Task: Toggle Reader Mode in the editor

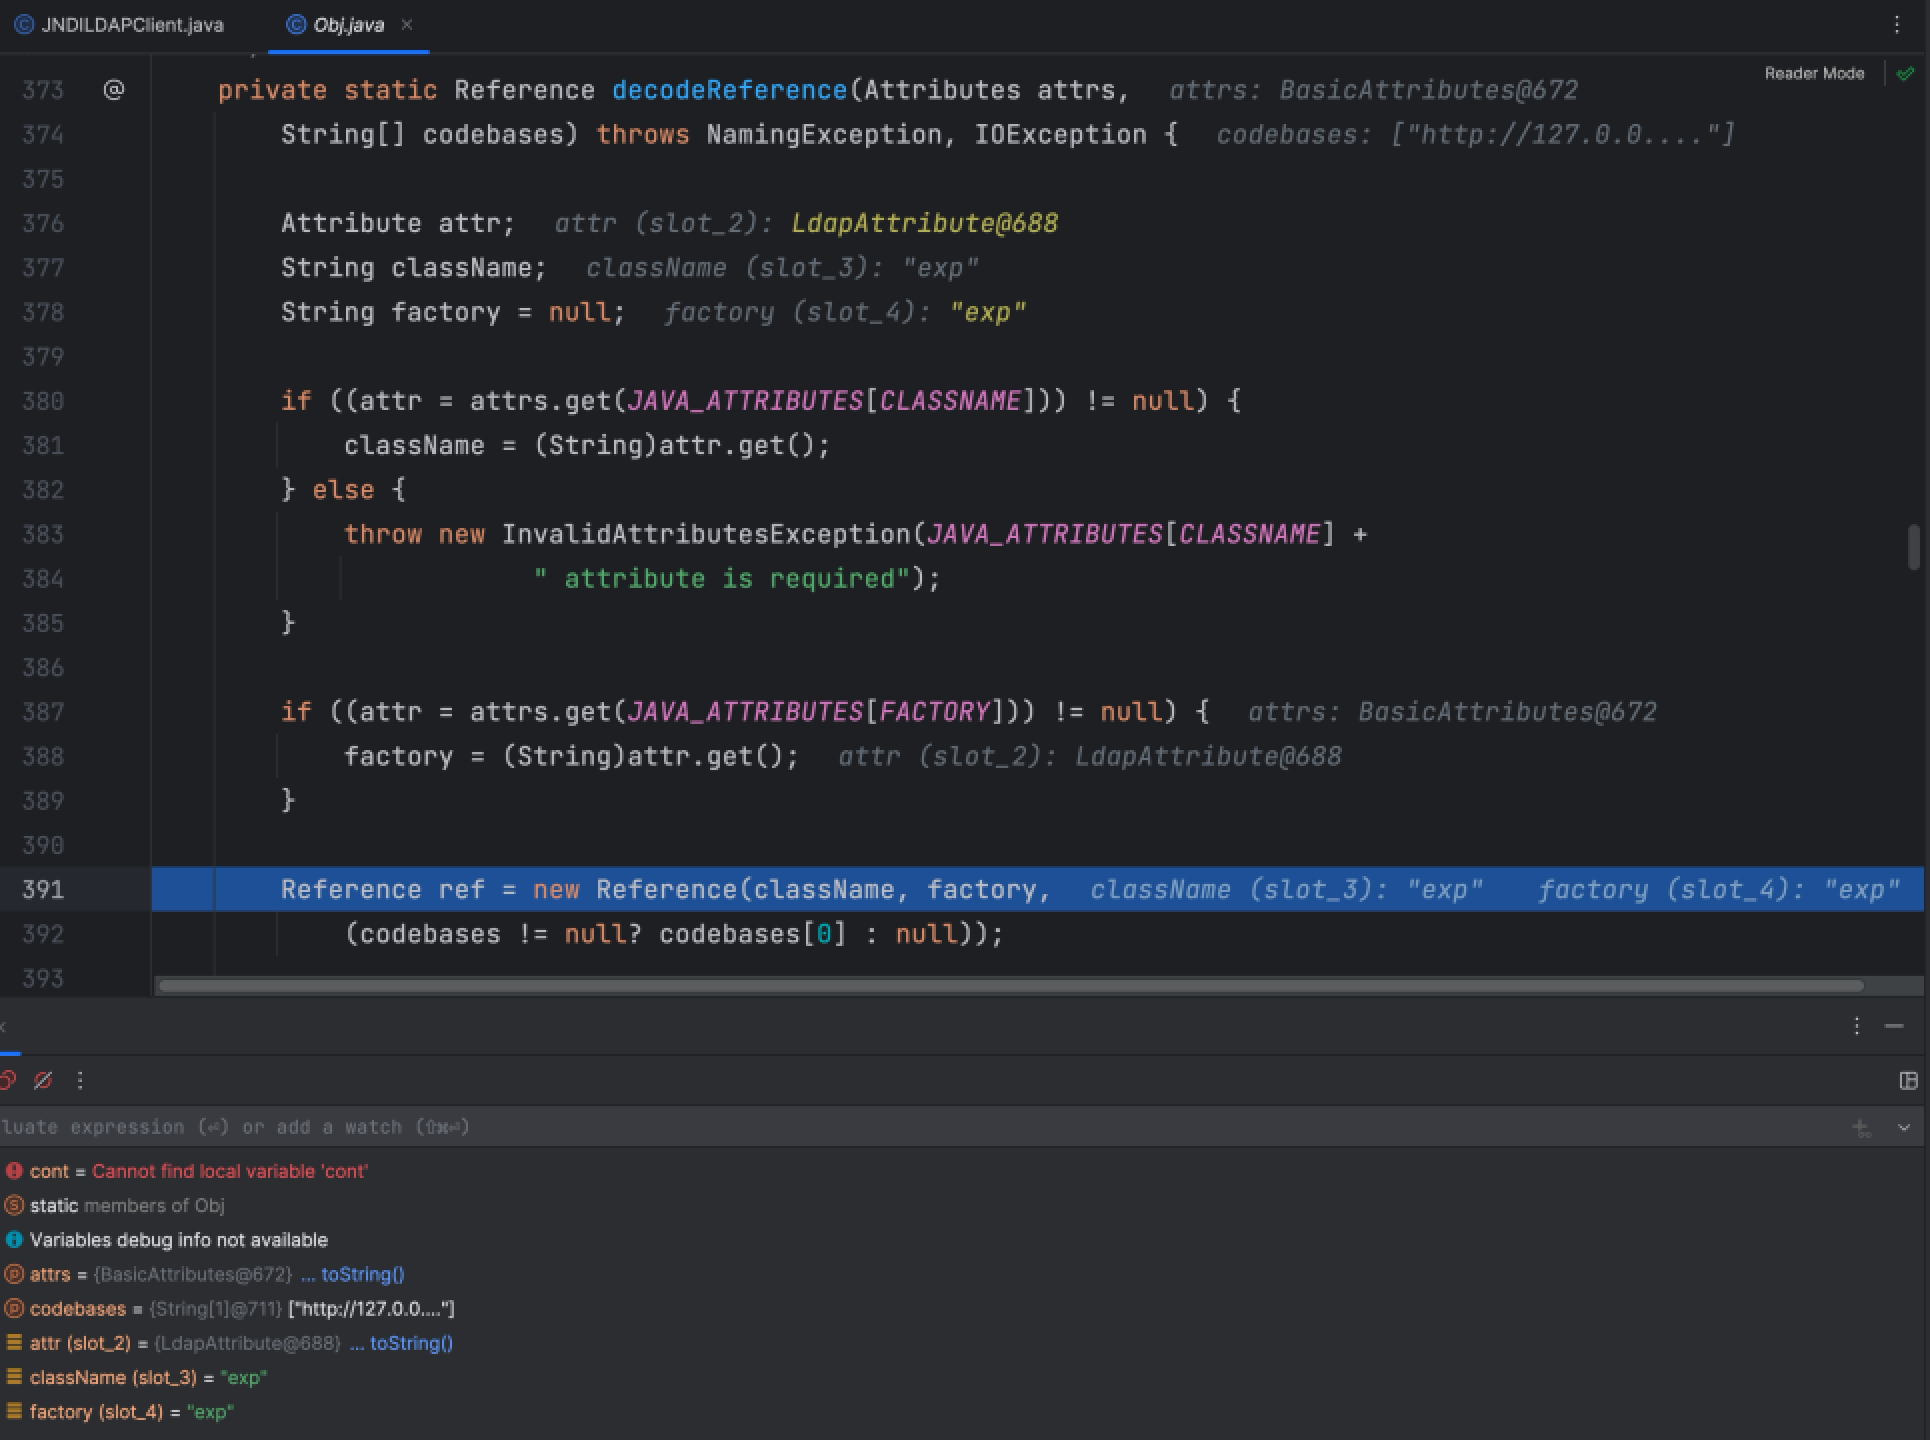Action: pos(1814,73)
